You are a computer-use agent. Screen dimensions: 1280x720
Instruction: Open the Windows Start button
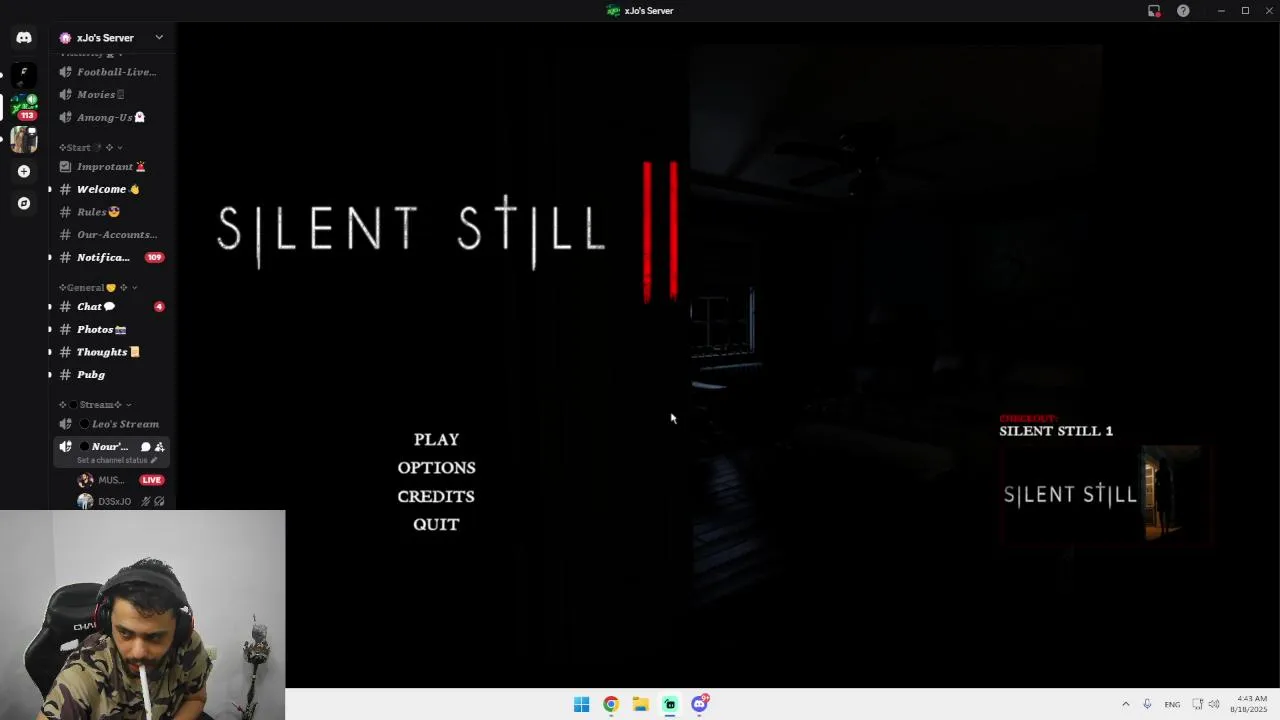[x=581, y=704]
